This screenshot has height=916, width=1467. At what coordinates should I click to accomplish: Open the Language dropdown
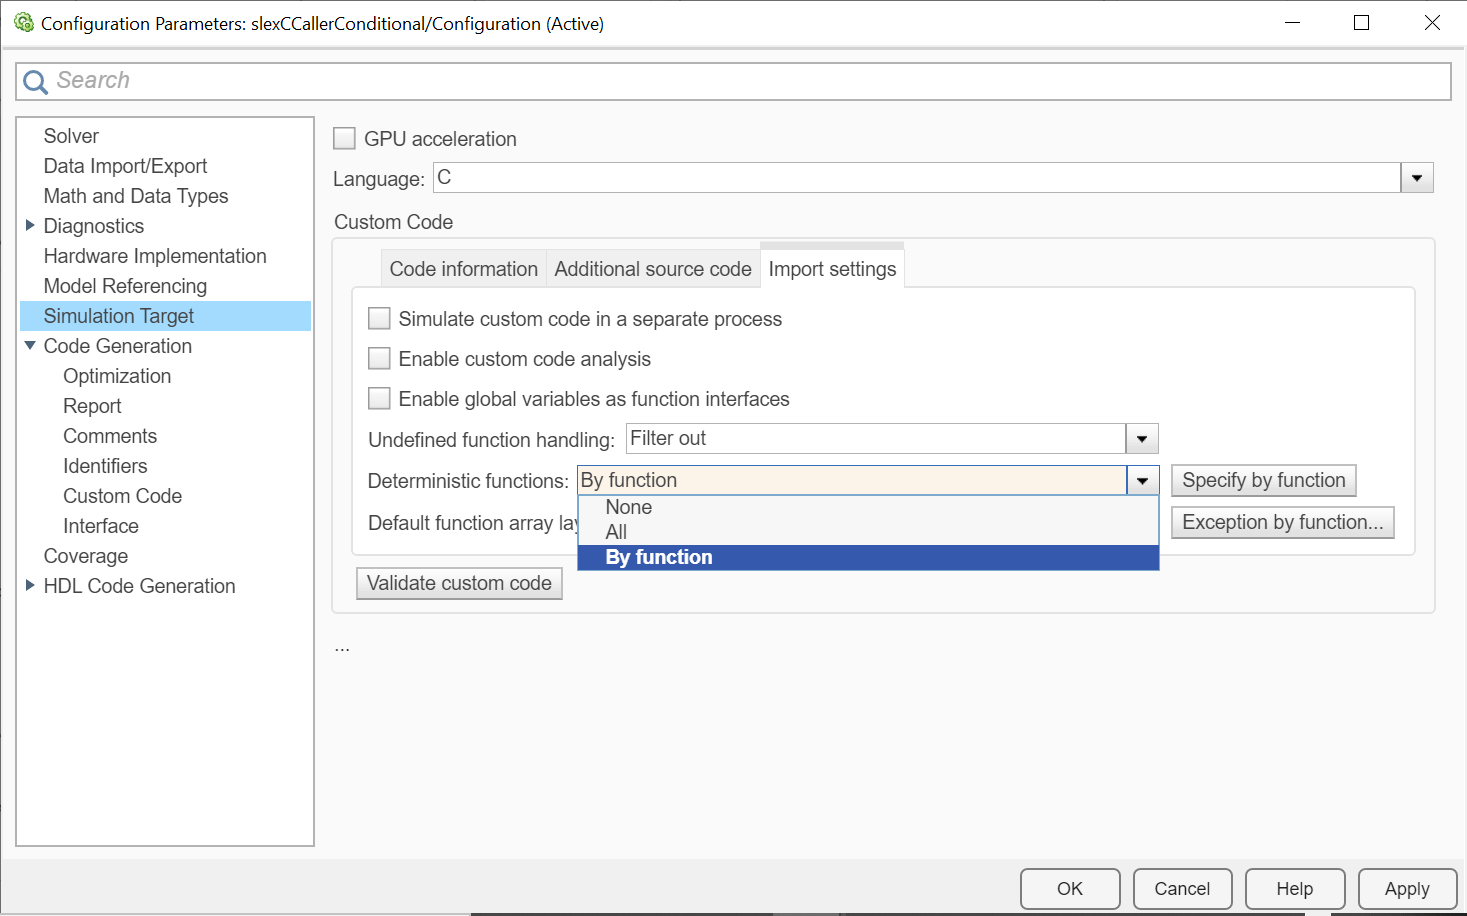coord(1416,179)
